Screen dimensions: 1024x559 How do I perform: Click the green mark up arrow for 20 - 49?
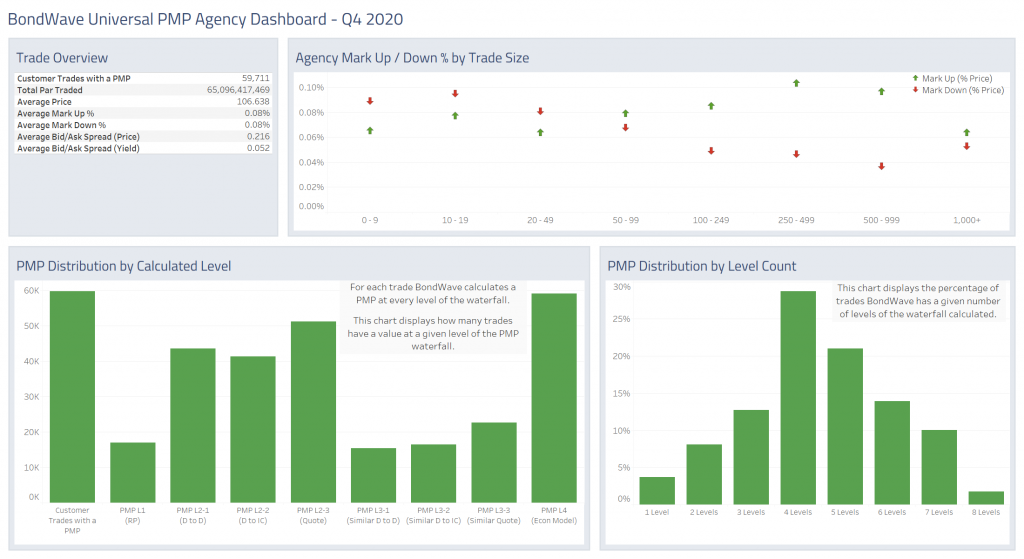540,133
